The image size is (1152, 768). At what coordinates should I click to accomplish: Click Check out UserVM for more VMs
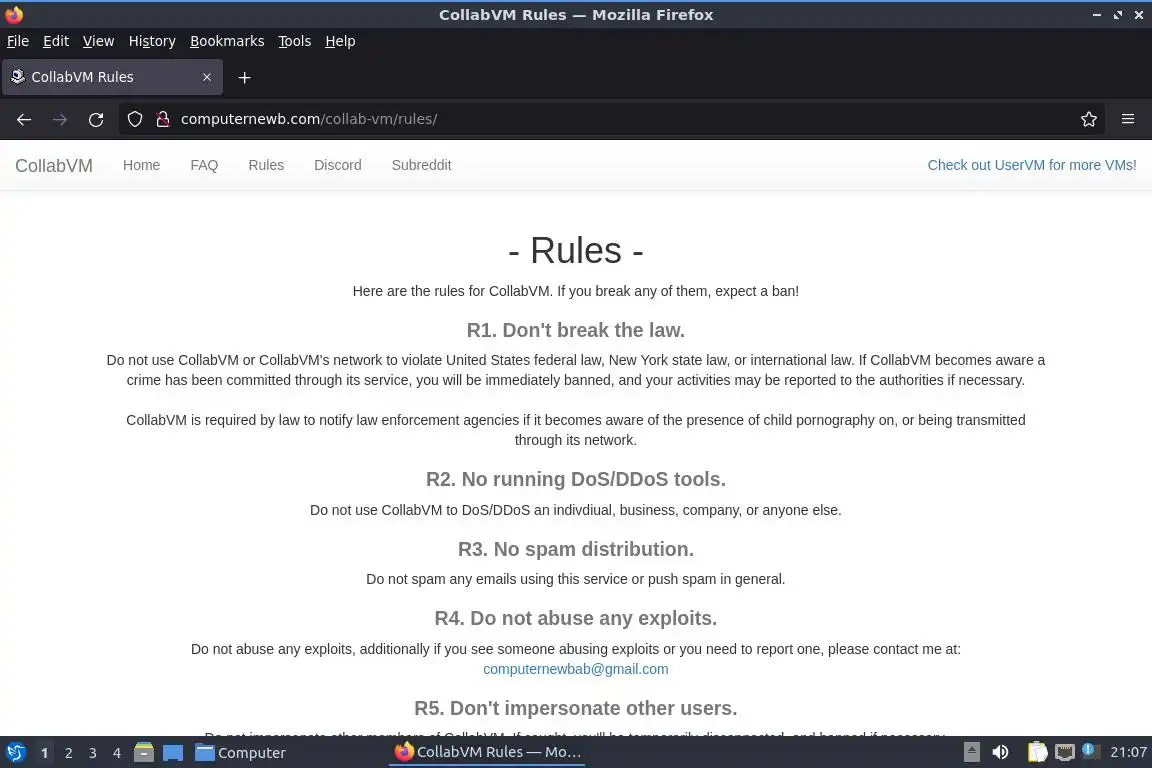click(1032, 165)
